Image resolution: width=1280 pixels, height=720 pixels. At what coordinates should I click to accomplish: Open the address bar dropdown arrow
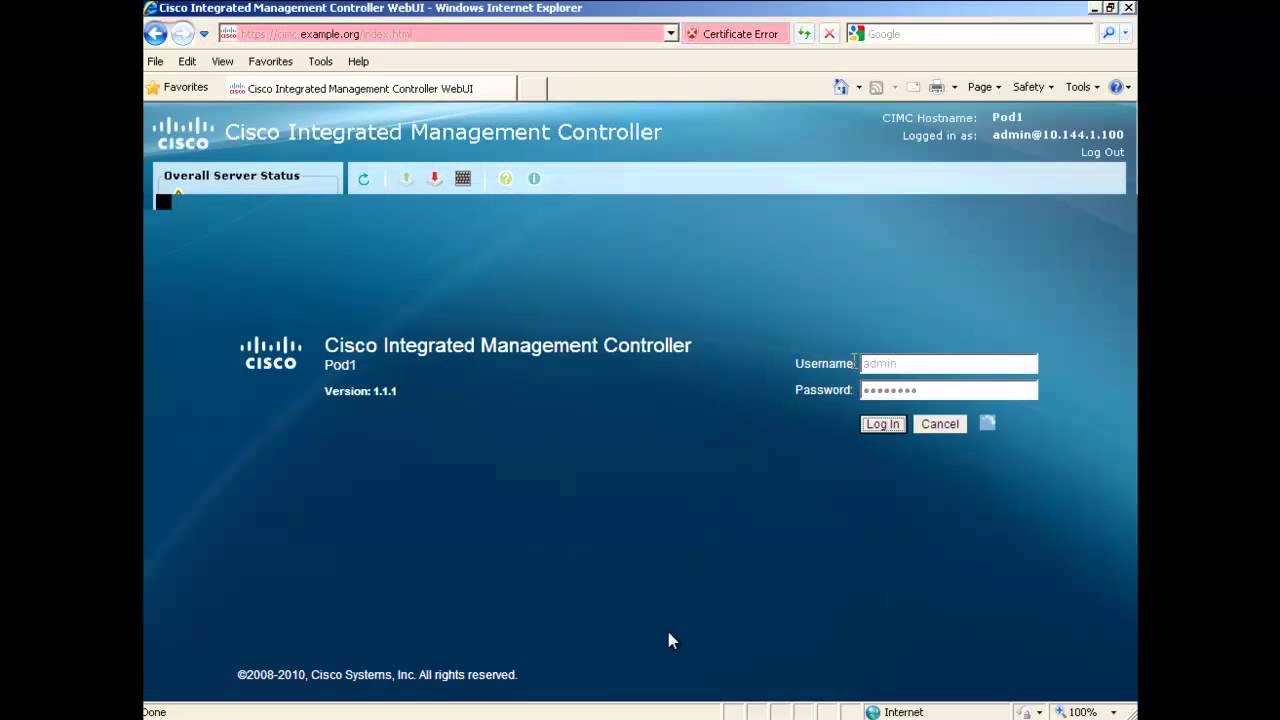(x=671, y=34)
